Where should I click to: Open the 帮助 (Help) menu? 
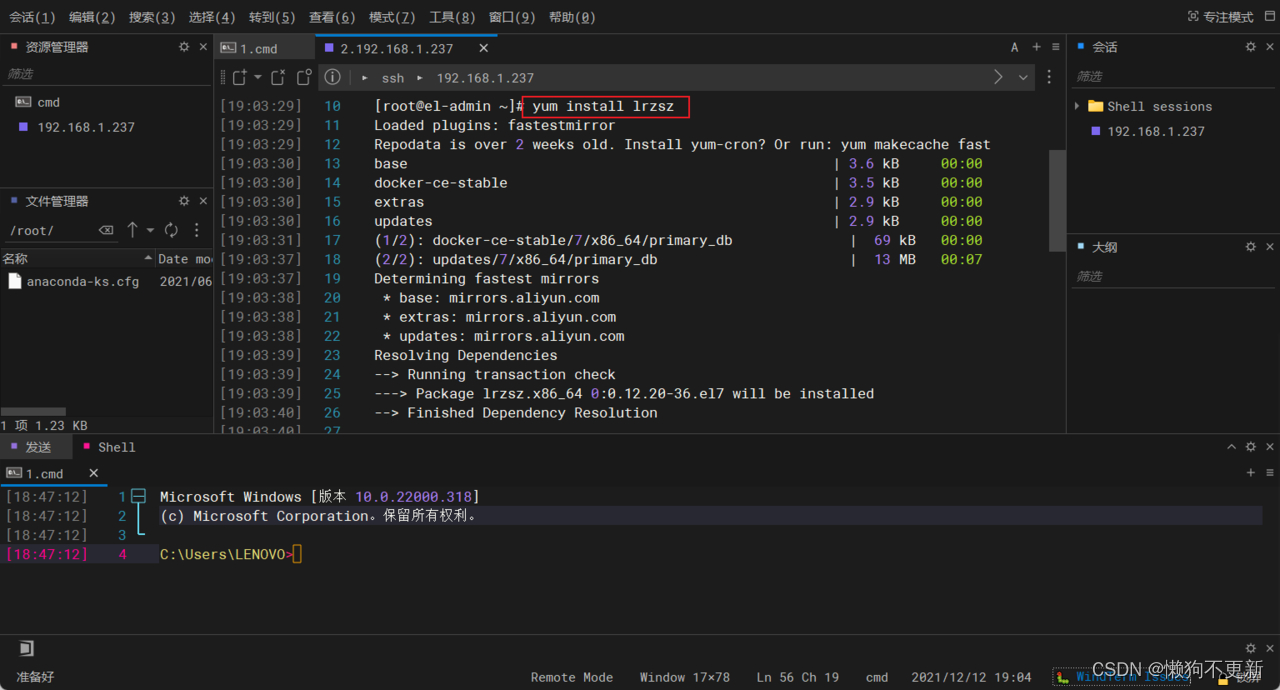tap(572, 17)
